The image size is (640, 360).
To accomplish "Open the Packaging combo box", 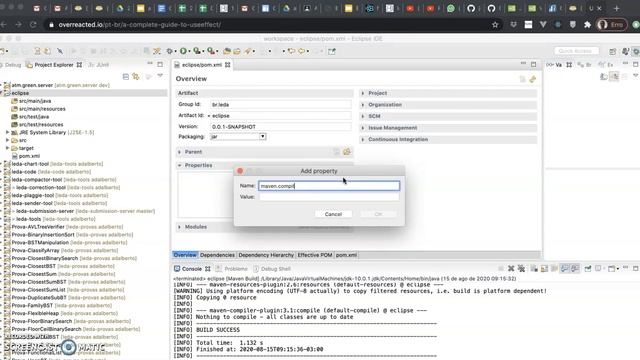I will 238,137.
